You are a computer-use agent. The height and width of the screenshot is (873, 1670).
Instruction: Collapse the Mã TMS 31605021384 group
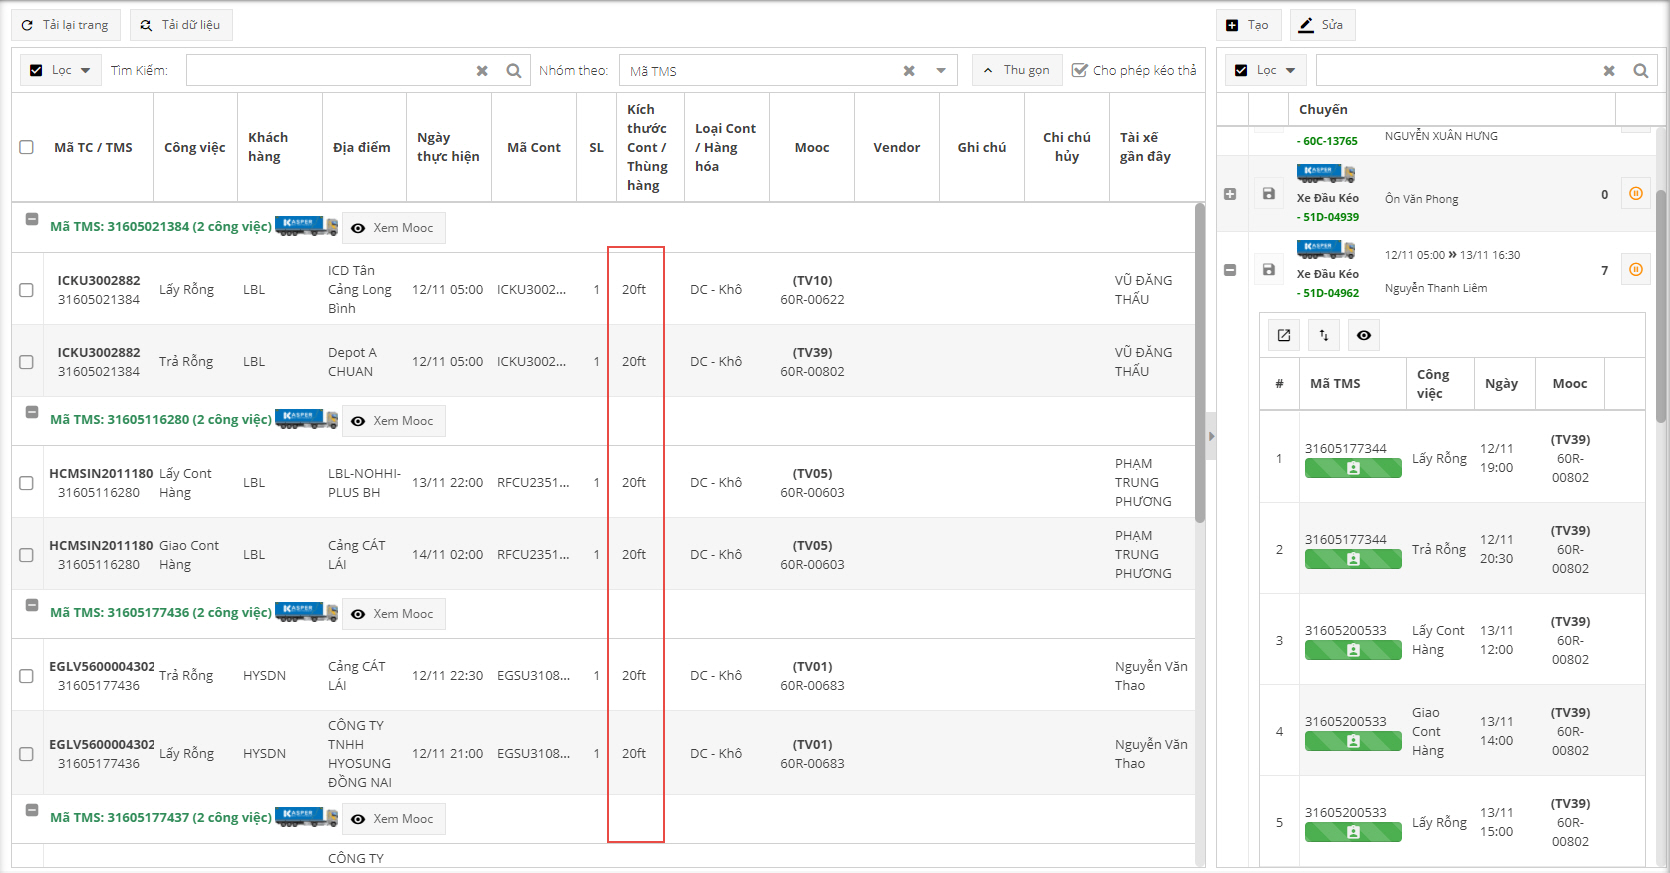point(32,219)
